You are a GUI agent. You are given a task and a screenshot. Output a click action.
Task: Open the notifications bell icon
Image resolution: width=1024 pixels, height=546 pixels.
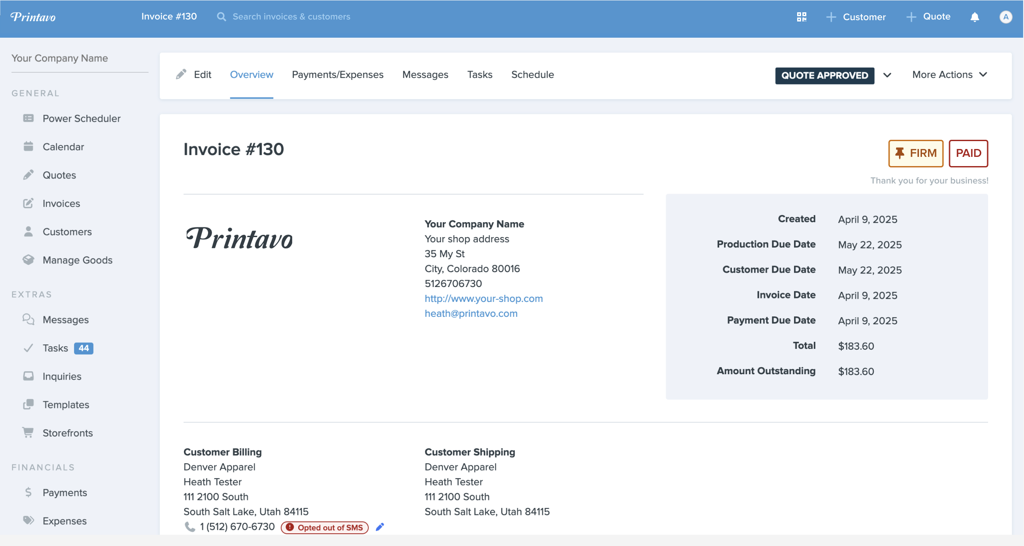[x=974, y=17]
